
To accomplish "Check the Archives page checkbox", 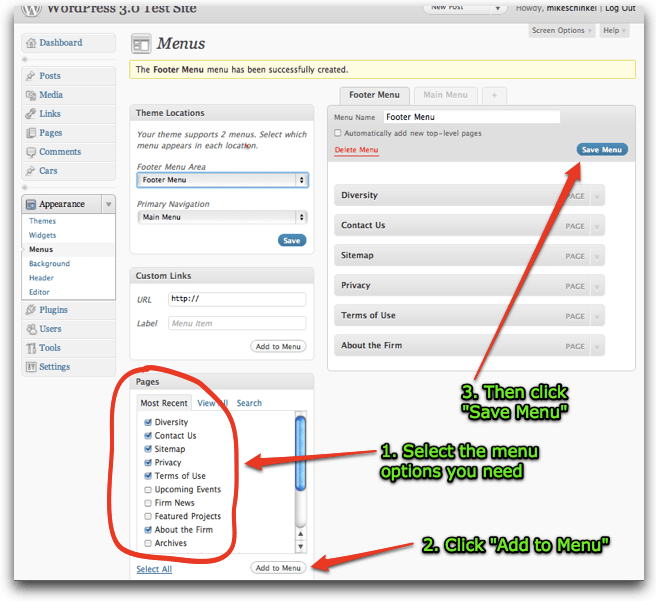I will click(148, 543).
